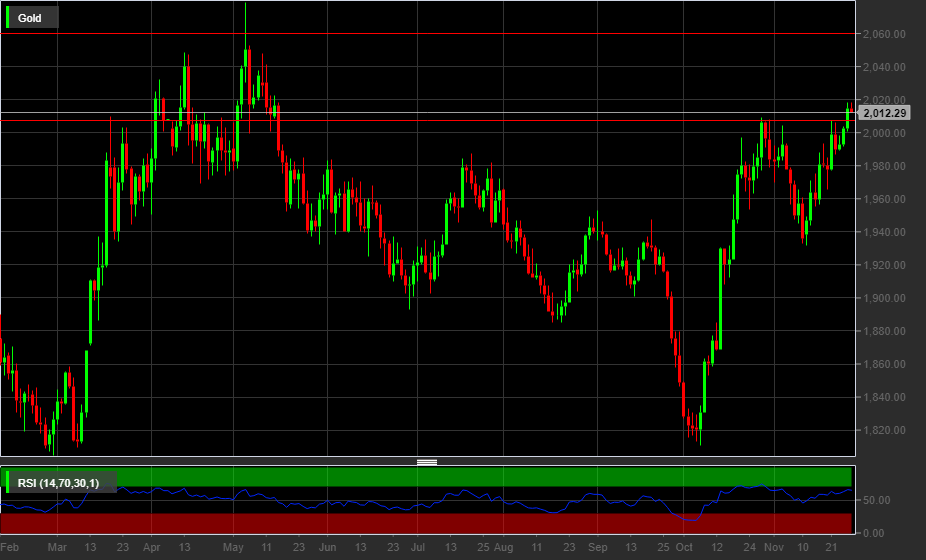Click the red oversold RSI band
Screen dimensions: 926x560
pyautogui.click(x=426, y=523)
